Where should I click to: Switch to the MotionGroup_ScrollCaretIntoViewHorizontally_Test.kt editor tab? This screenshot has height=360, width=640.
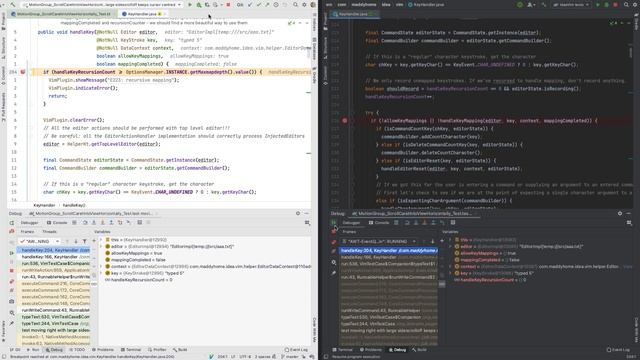(61, 14)
